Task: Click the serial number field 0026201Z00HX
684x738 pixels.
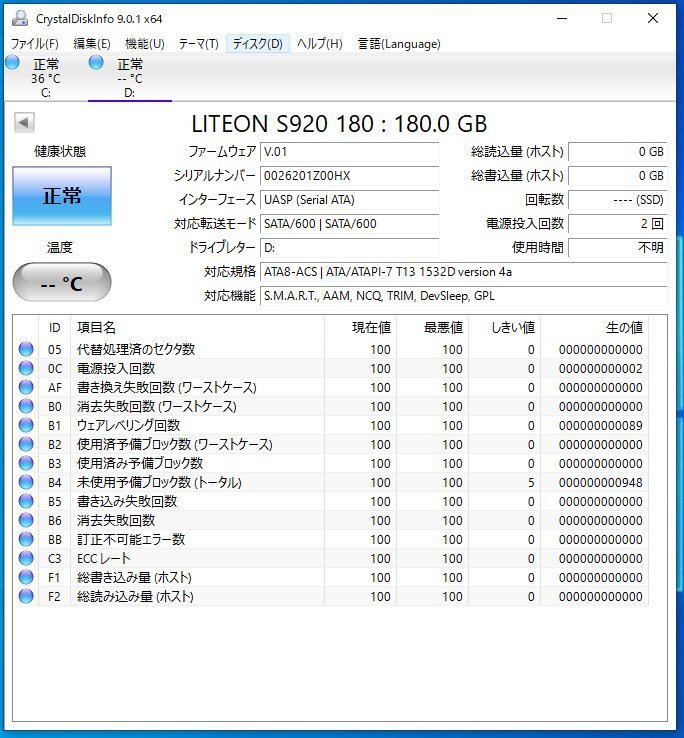Action: [x=349, y=176]
